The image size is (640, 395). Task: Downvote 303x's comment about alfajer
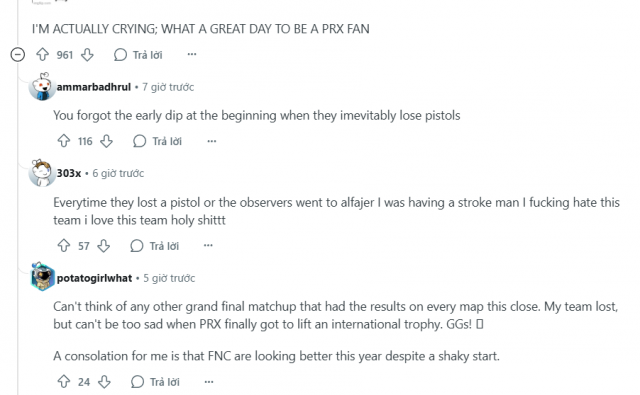tap(104, 246)
